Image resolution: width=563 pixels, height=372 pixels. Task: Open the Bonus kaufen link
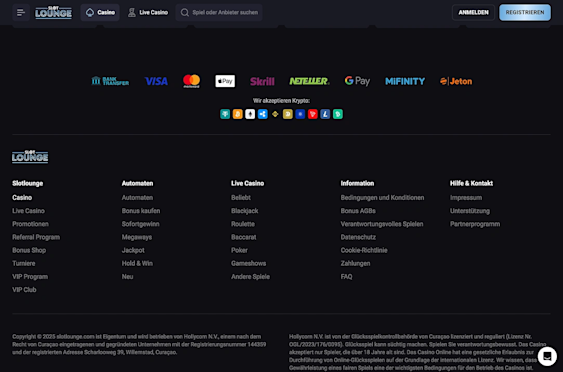pyautogui.click(x=141, y=211)
